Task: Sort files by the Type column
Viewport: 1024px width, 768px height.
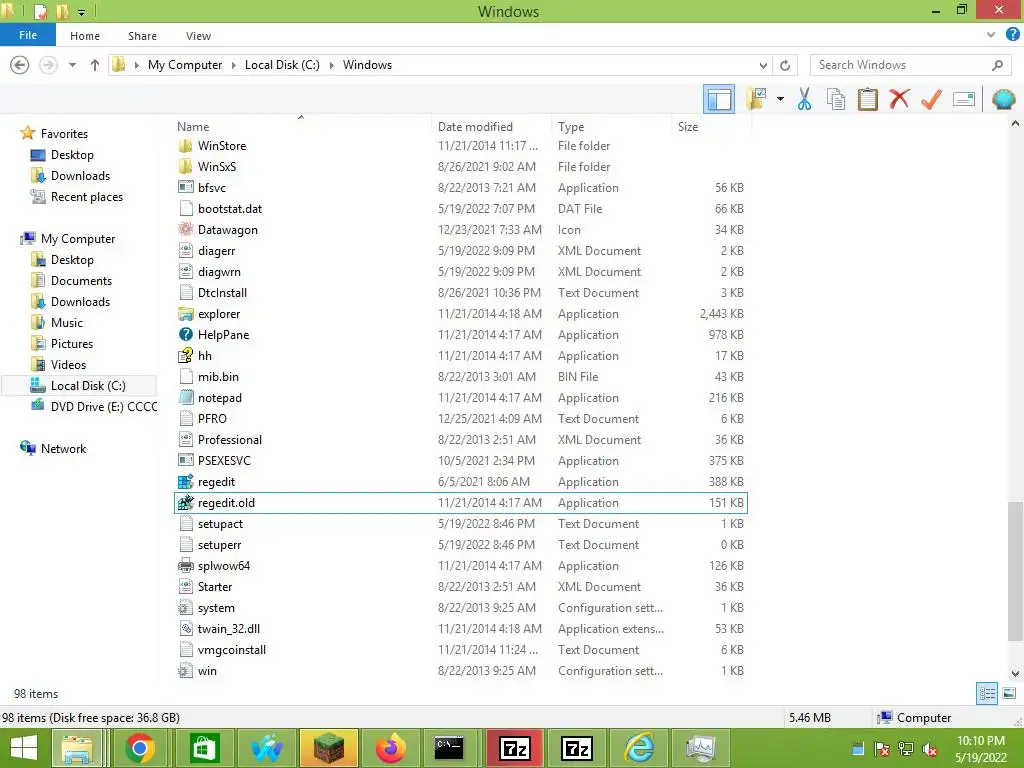Action: click(x=571, y=127)
